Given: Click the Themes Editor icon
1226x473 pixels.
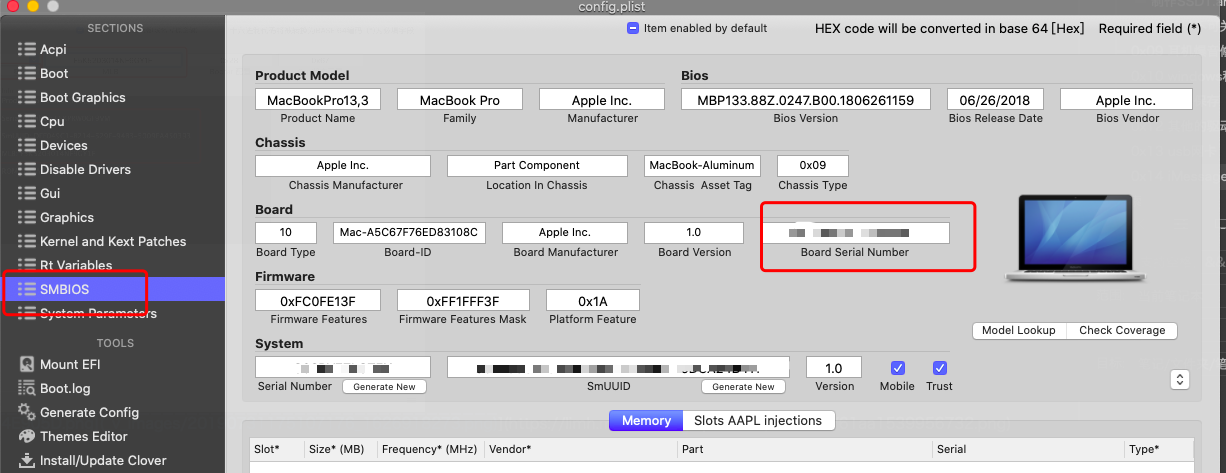Looking at the screenshot, I should (27, 436).
